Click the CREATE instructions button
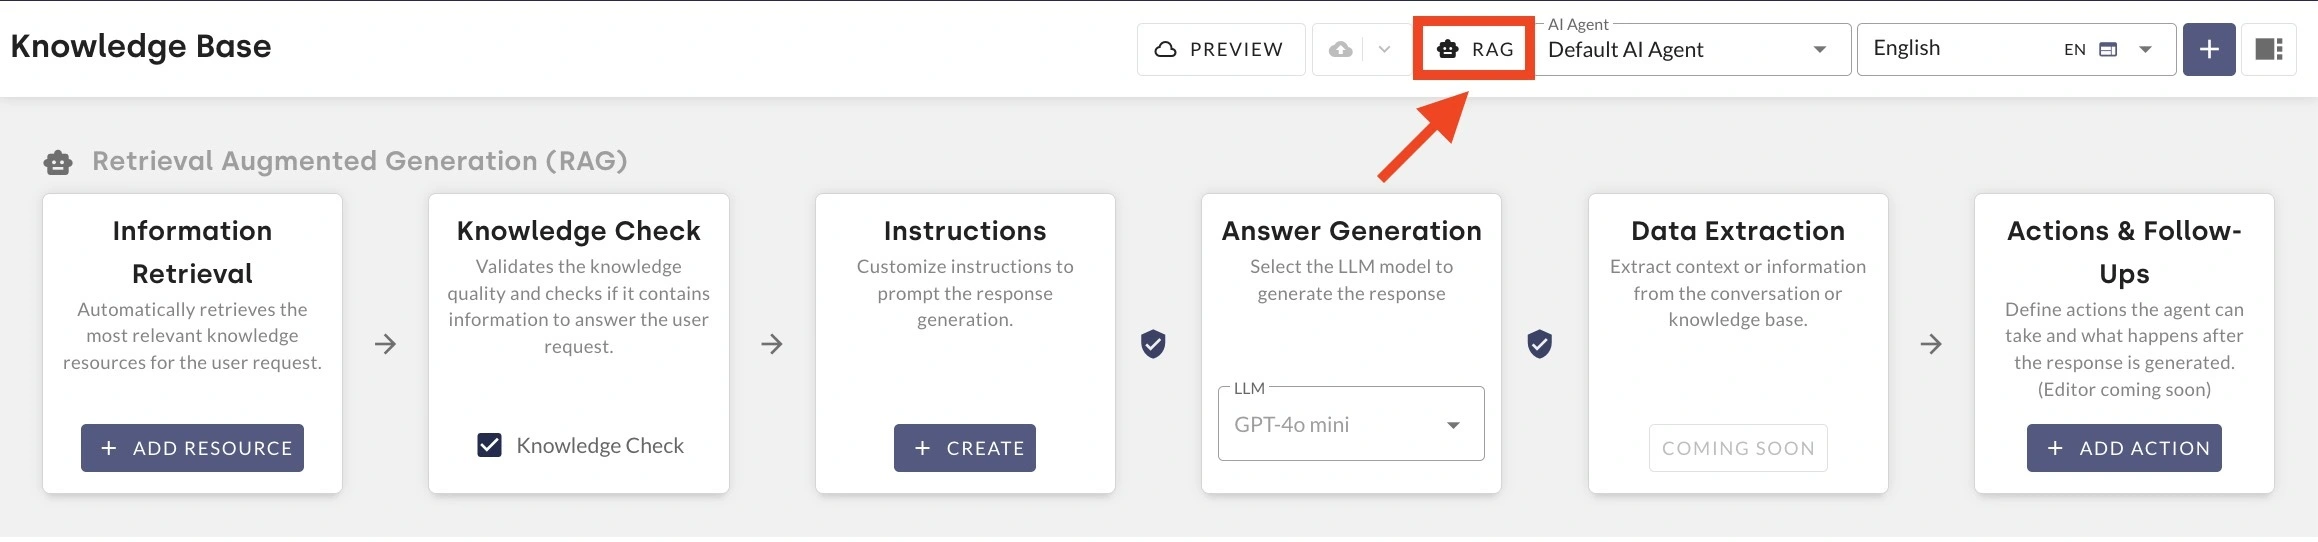This screenshot has height=542, width=2318. (965, 448)
